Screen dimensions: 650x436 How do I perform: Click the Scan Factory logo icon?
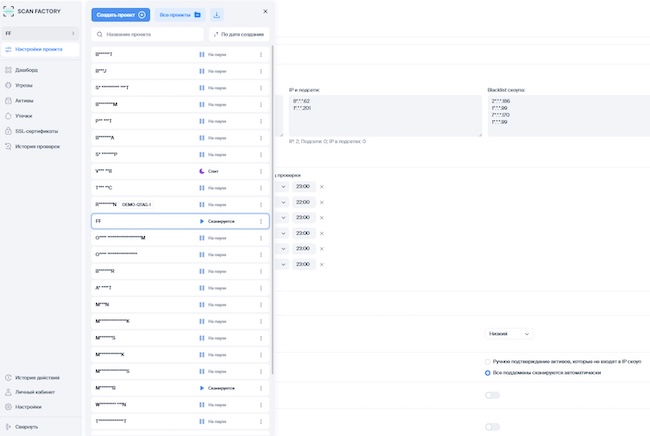(x=8, y=11)
